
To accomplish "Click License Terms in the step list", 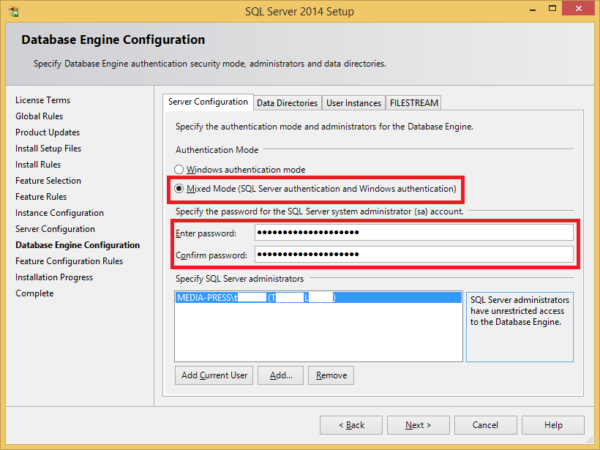I will 43,100.
